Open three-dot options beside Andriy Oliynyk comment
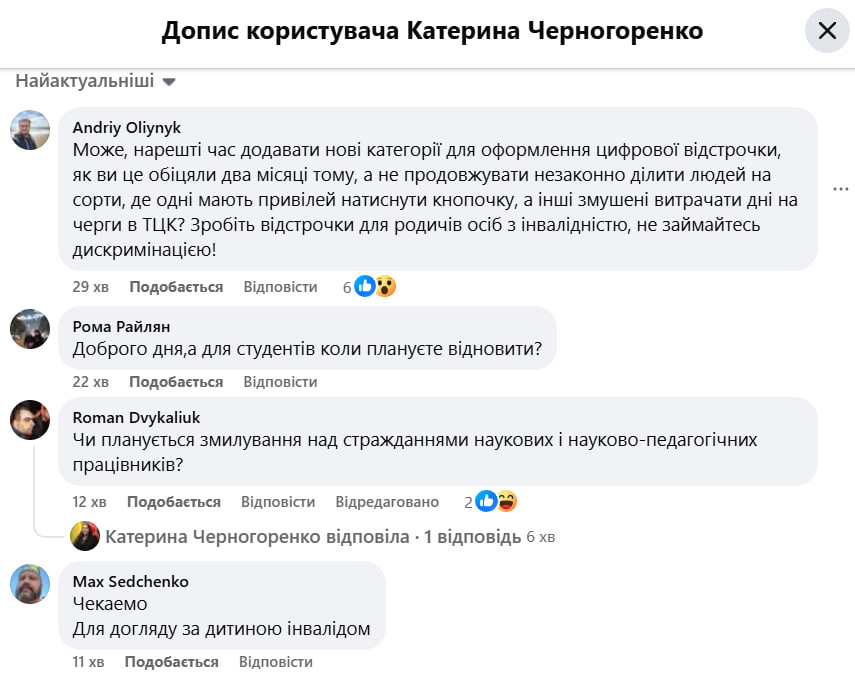 click(x=841, y=188)
